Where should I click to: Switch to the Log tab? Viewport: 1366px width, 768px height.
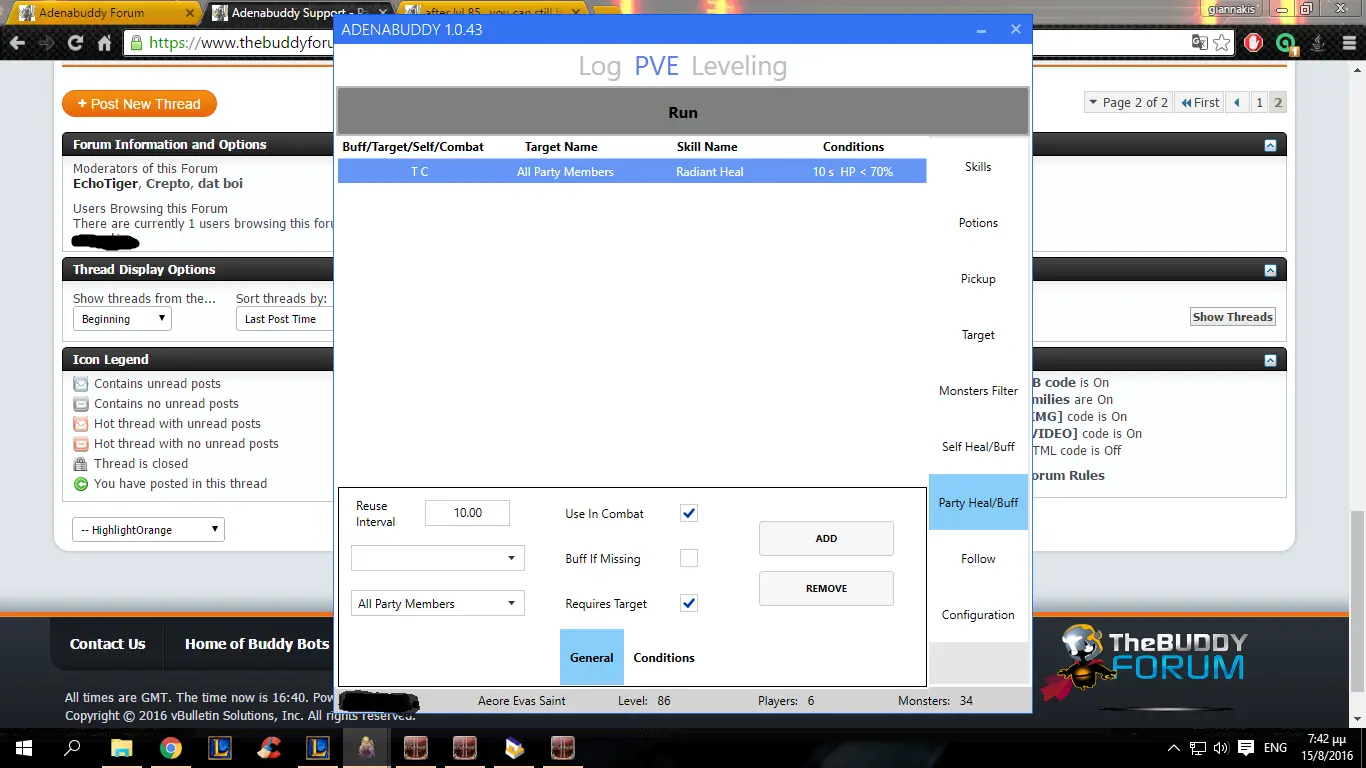[599, 67]
